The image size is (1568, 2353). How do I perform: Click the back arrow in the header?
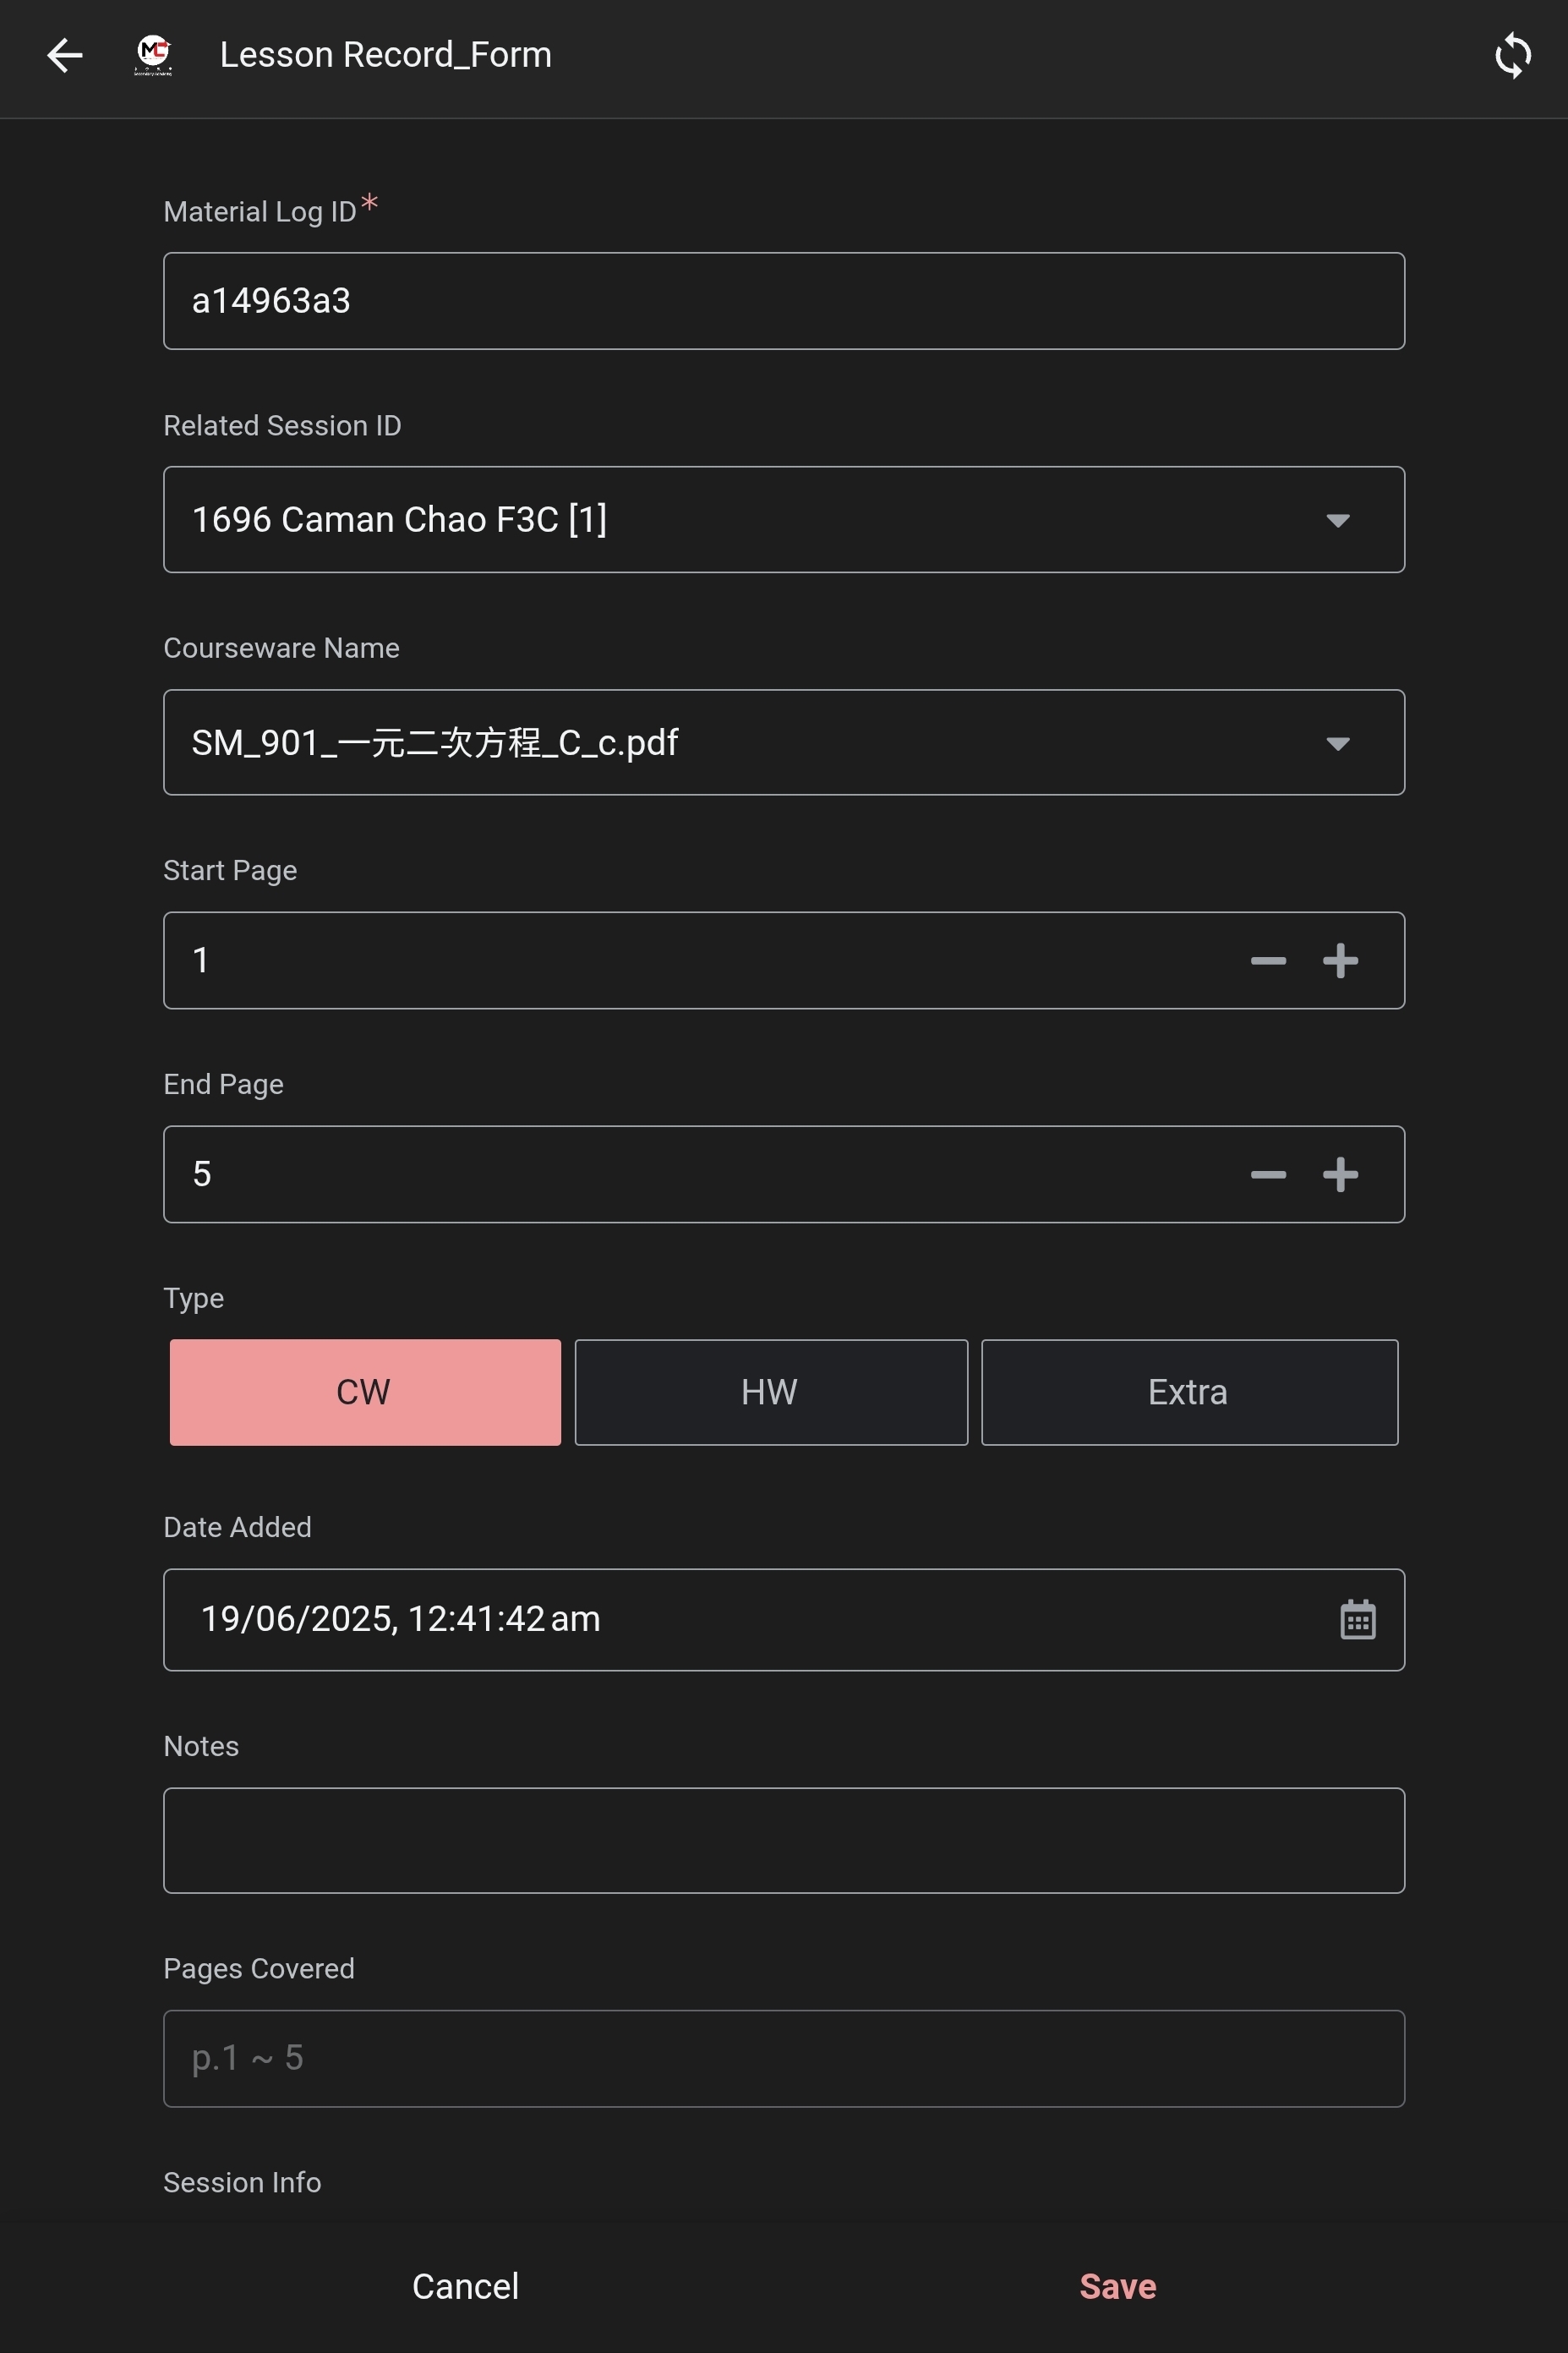64,56
